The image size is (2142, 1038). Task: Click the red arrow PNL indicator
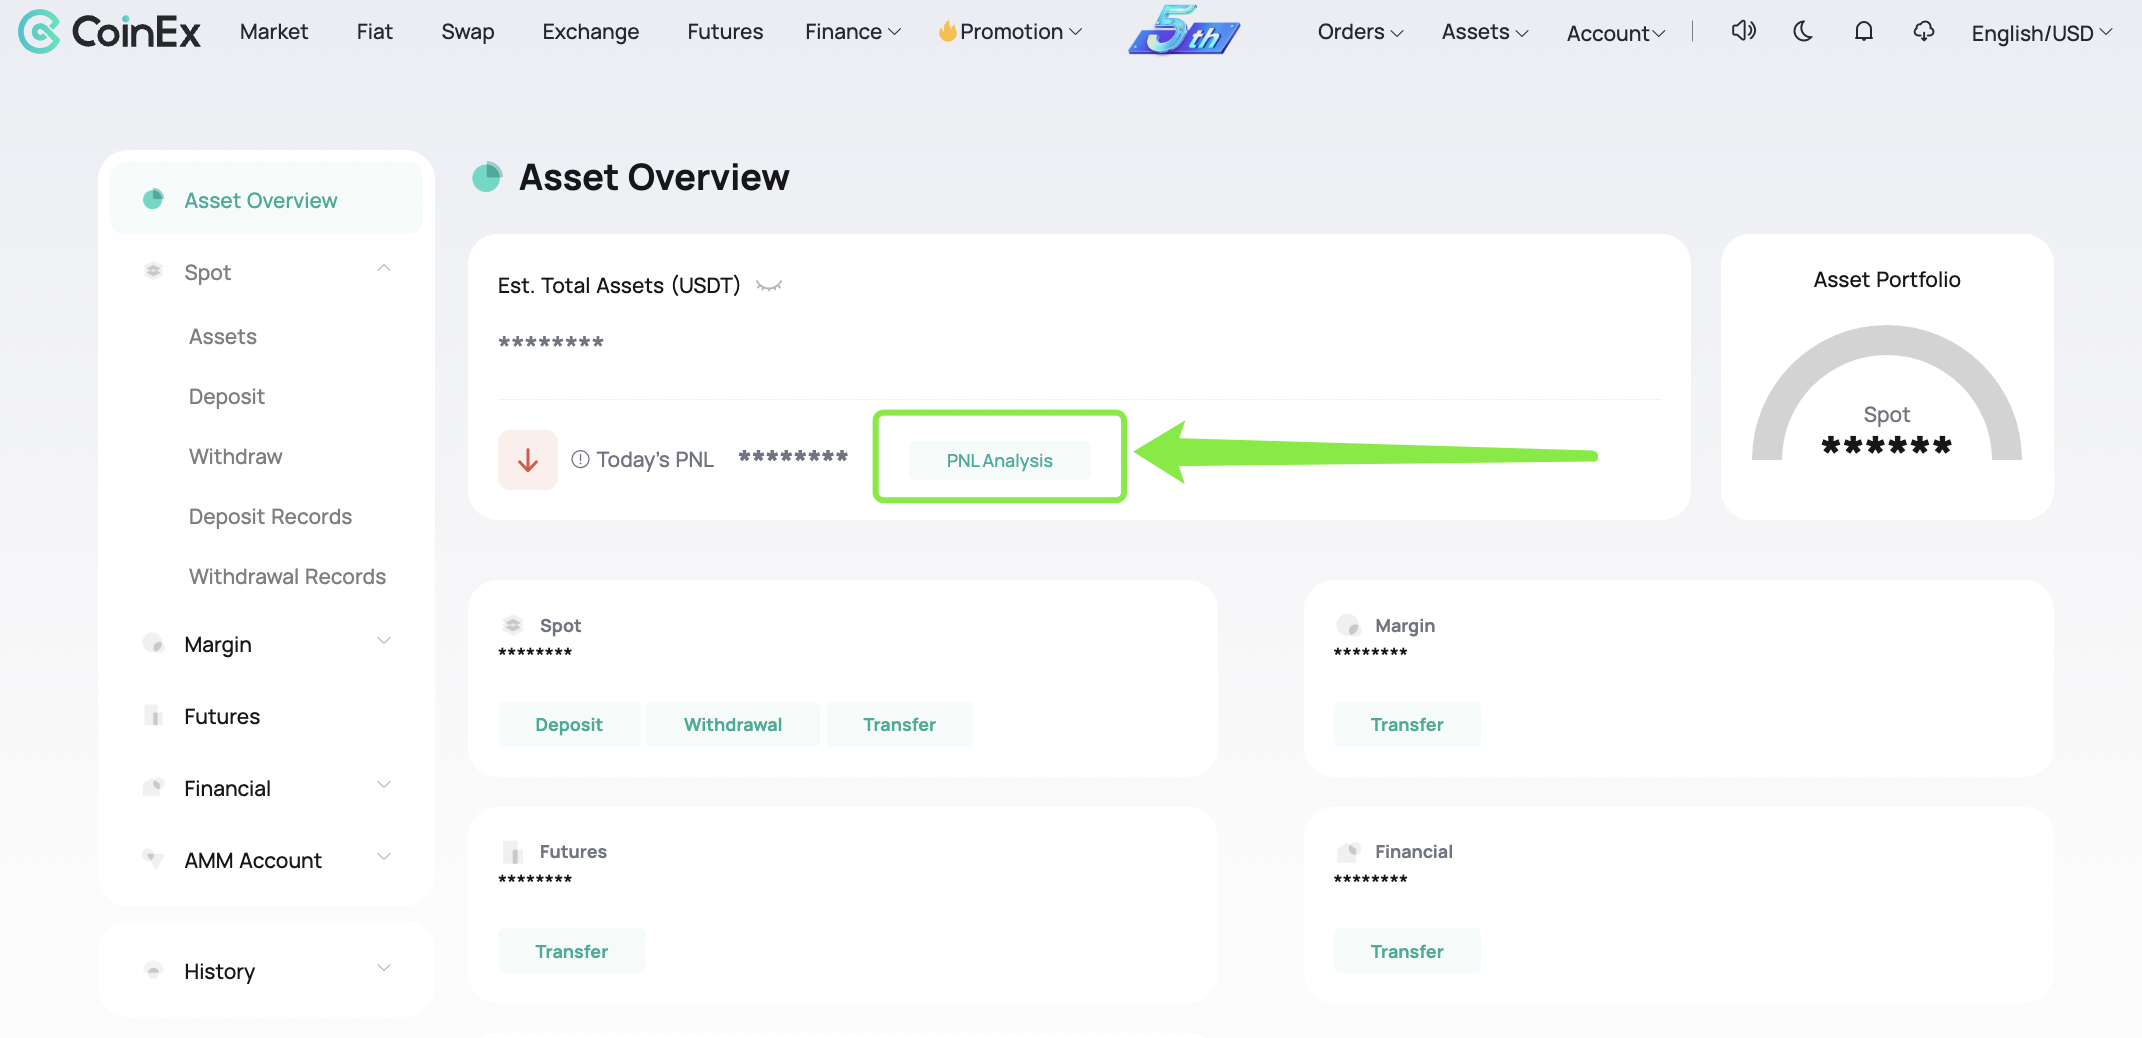coord(527,459)
